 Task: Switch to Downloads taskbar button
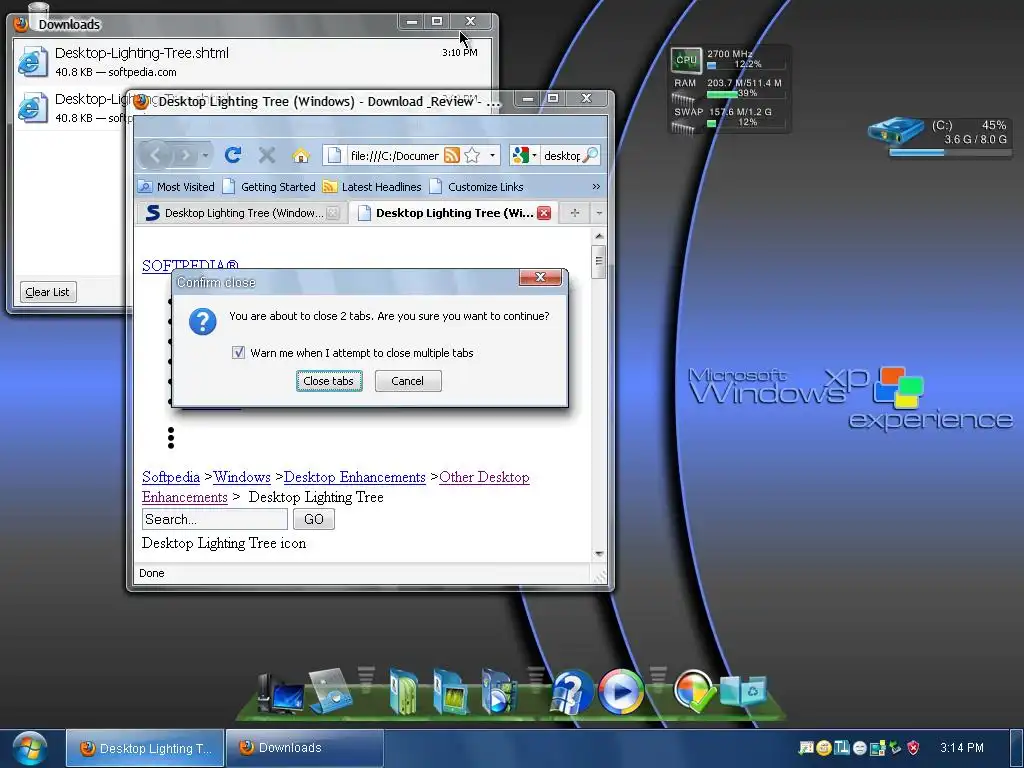point(304,748)
